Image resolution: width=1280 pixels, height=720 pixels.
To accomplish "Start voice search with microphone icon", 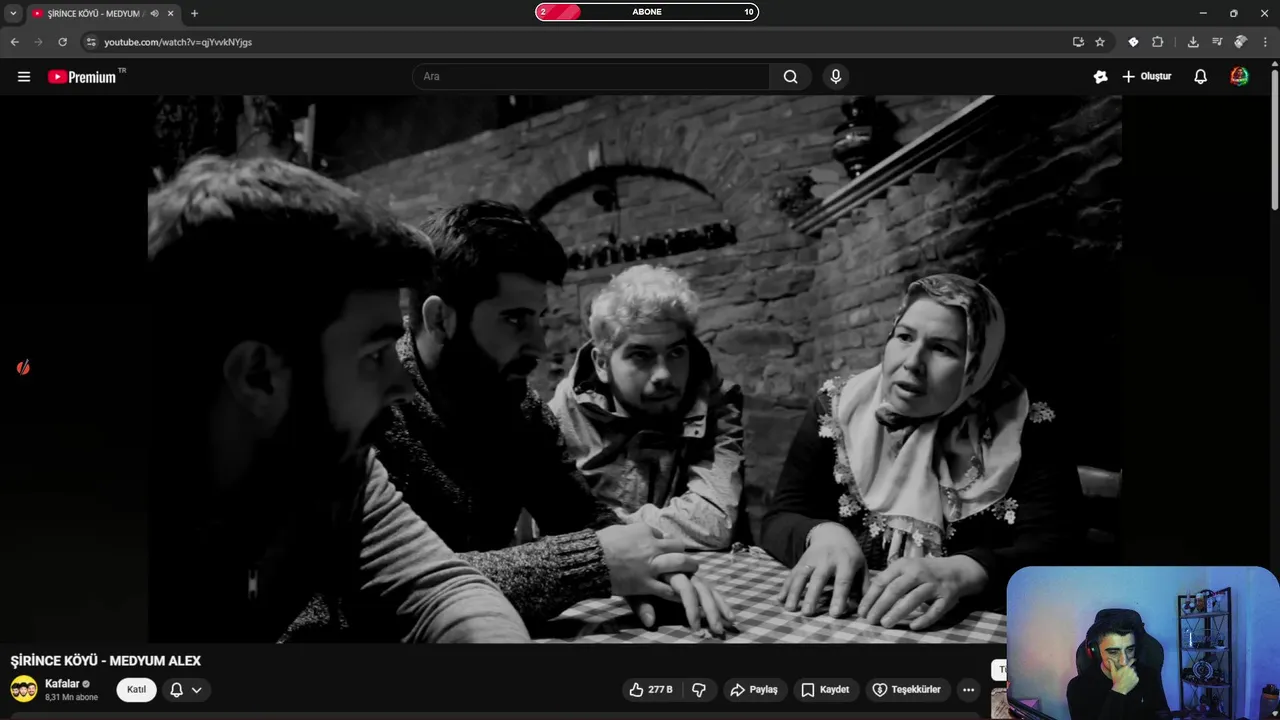I will (x=836, y=77).
